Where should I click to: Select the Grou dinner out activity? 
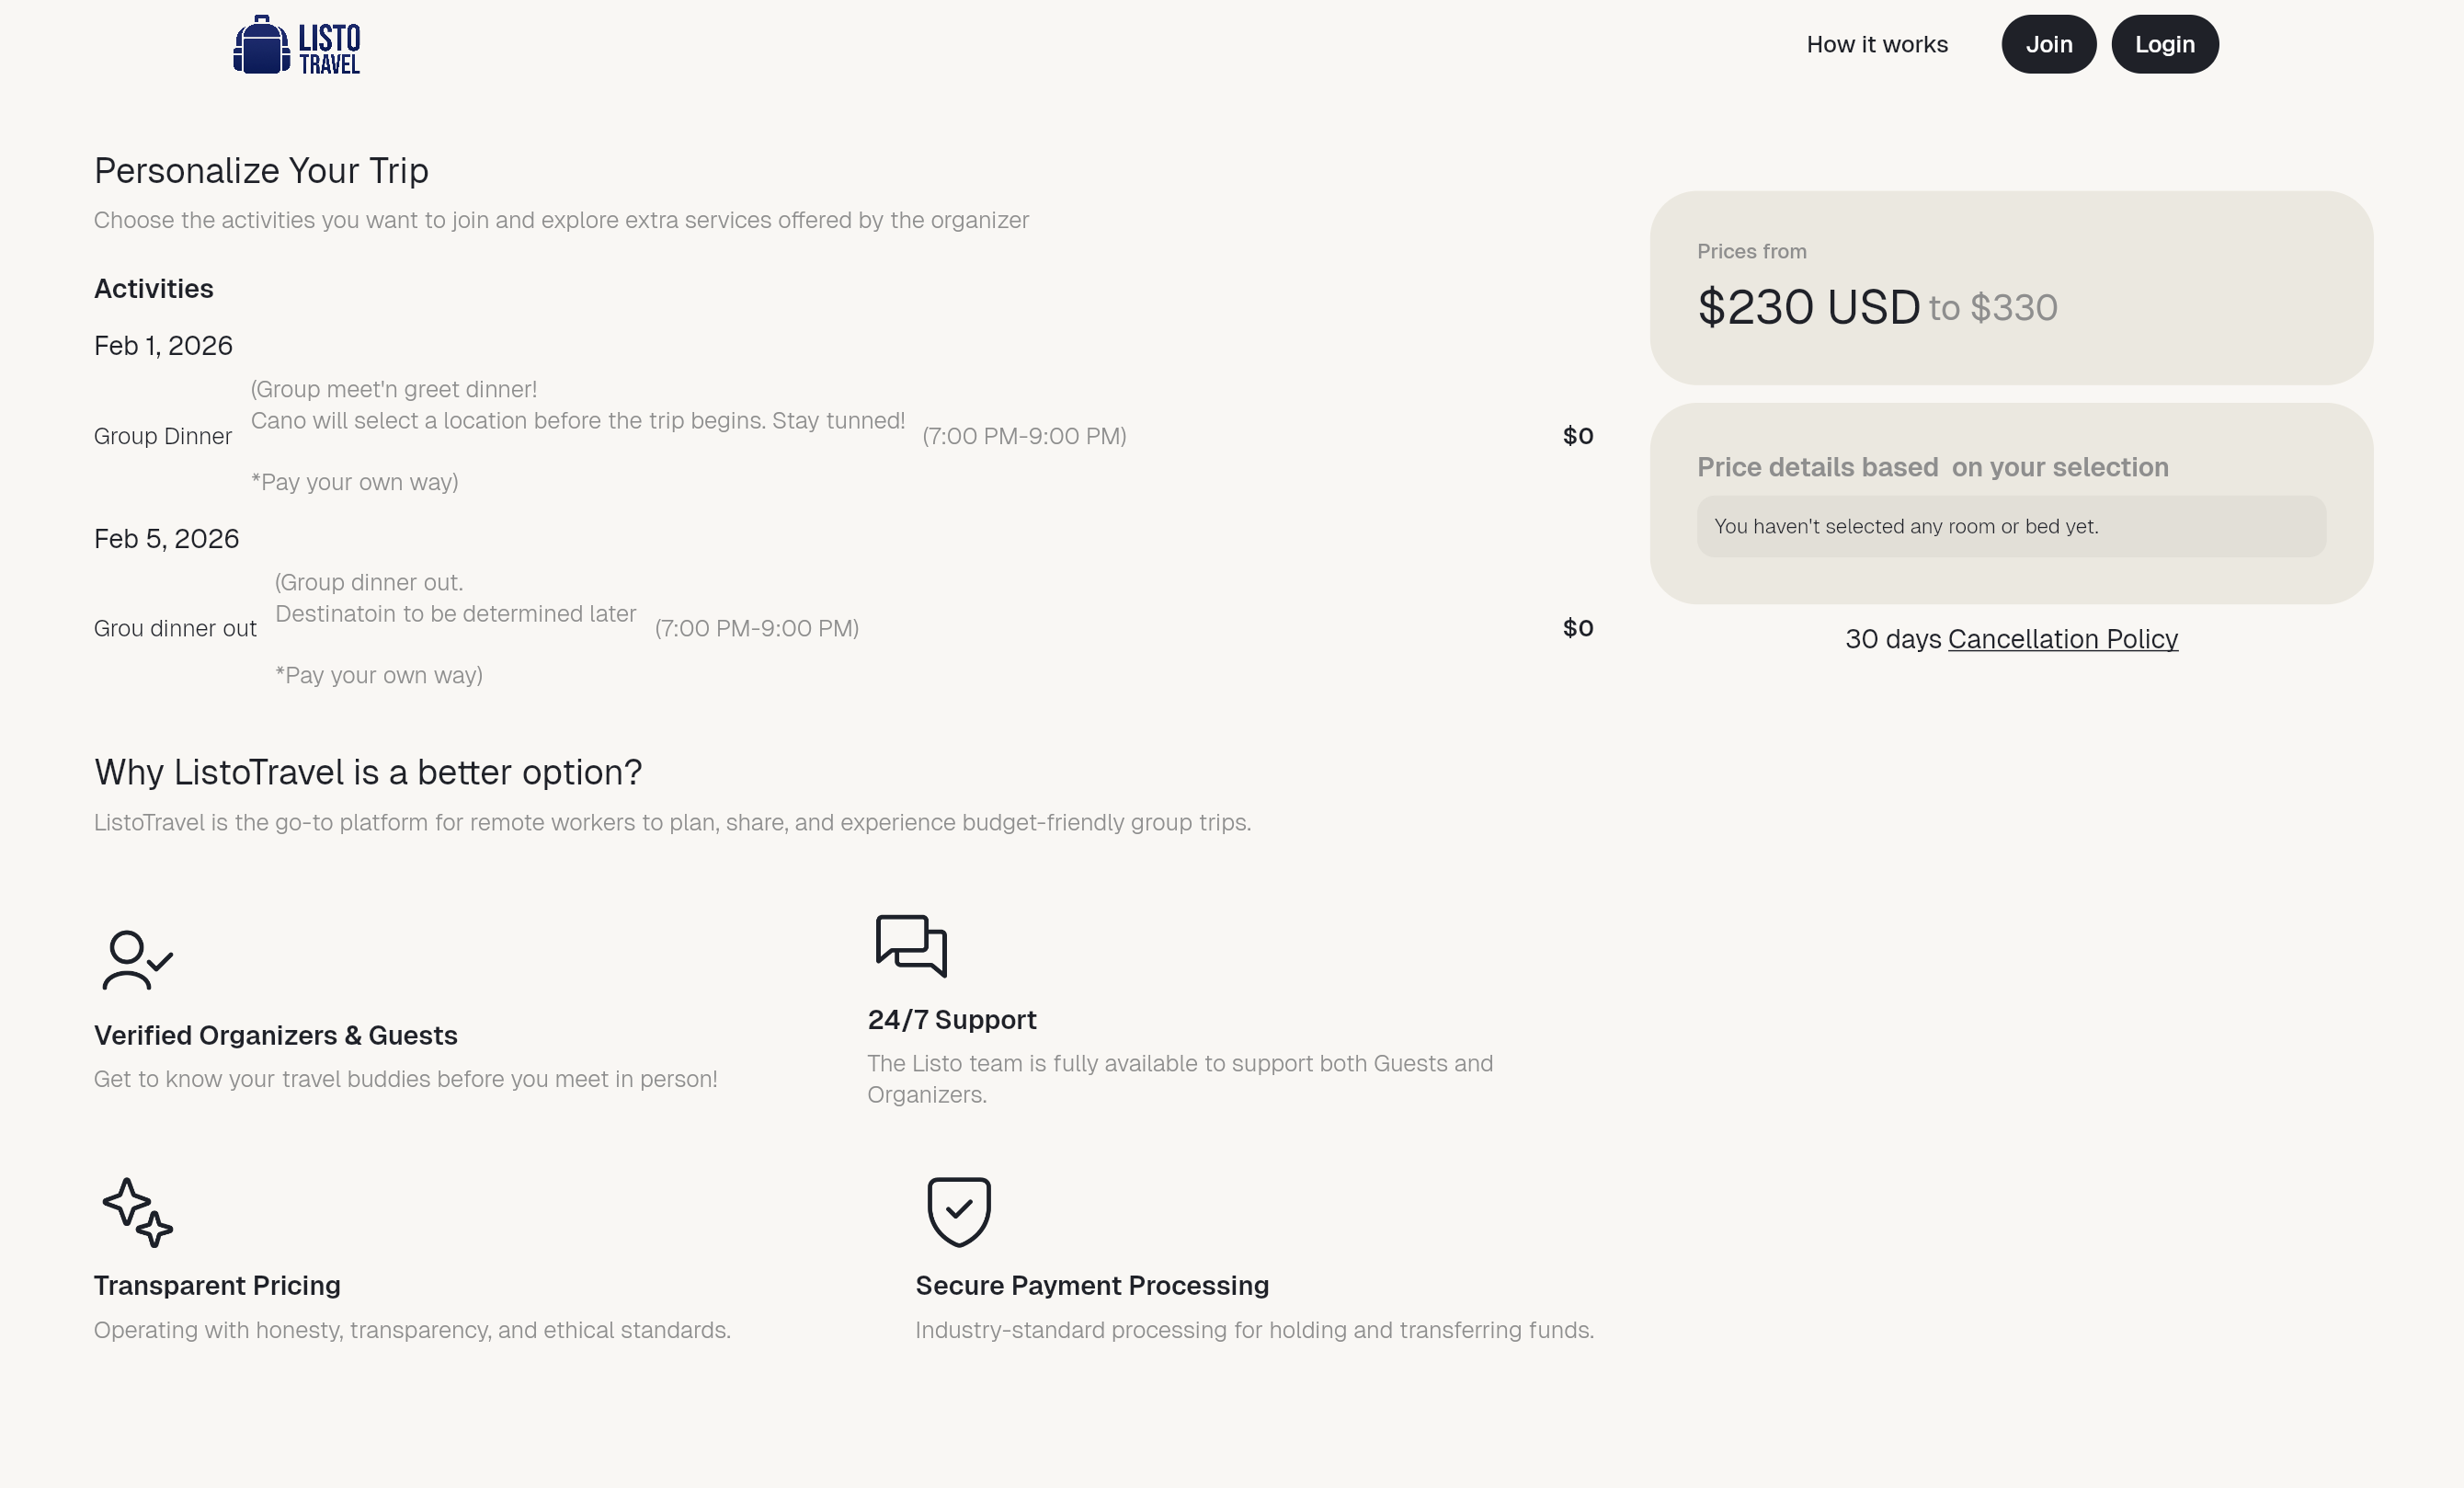click(175, 628)
